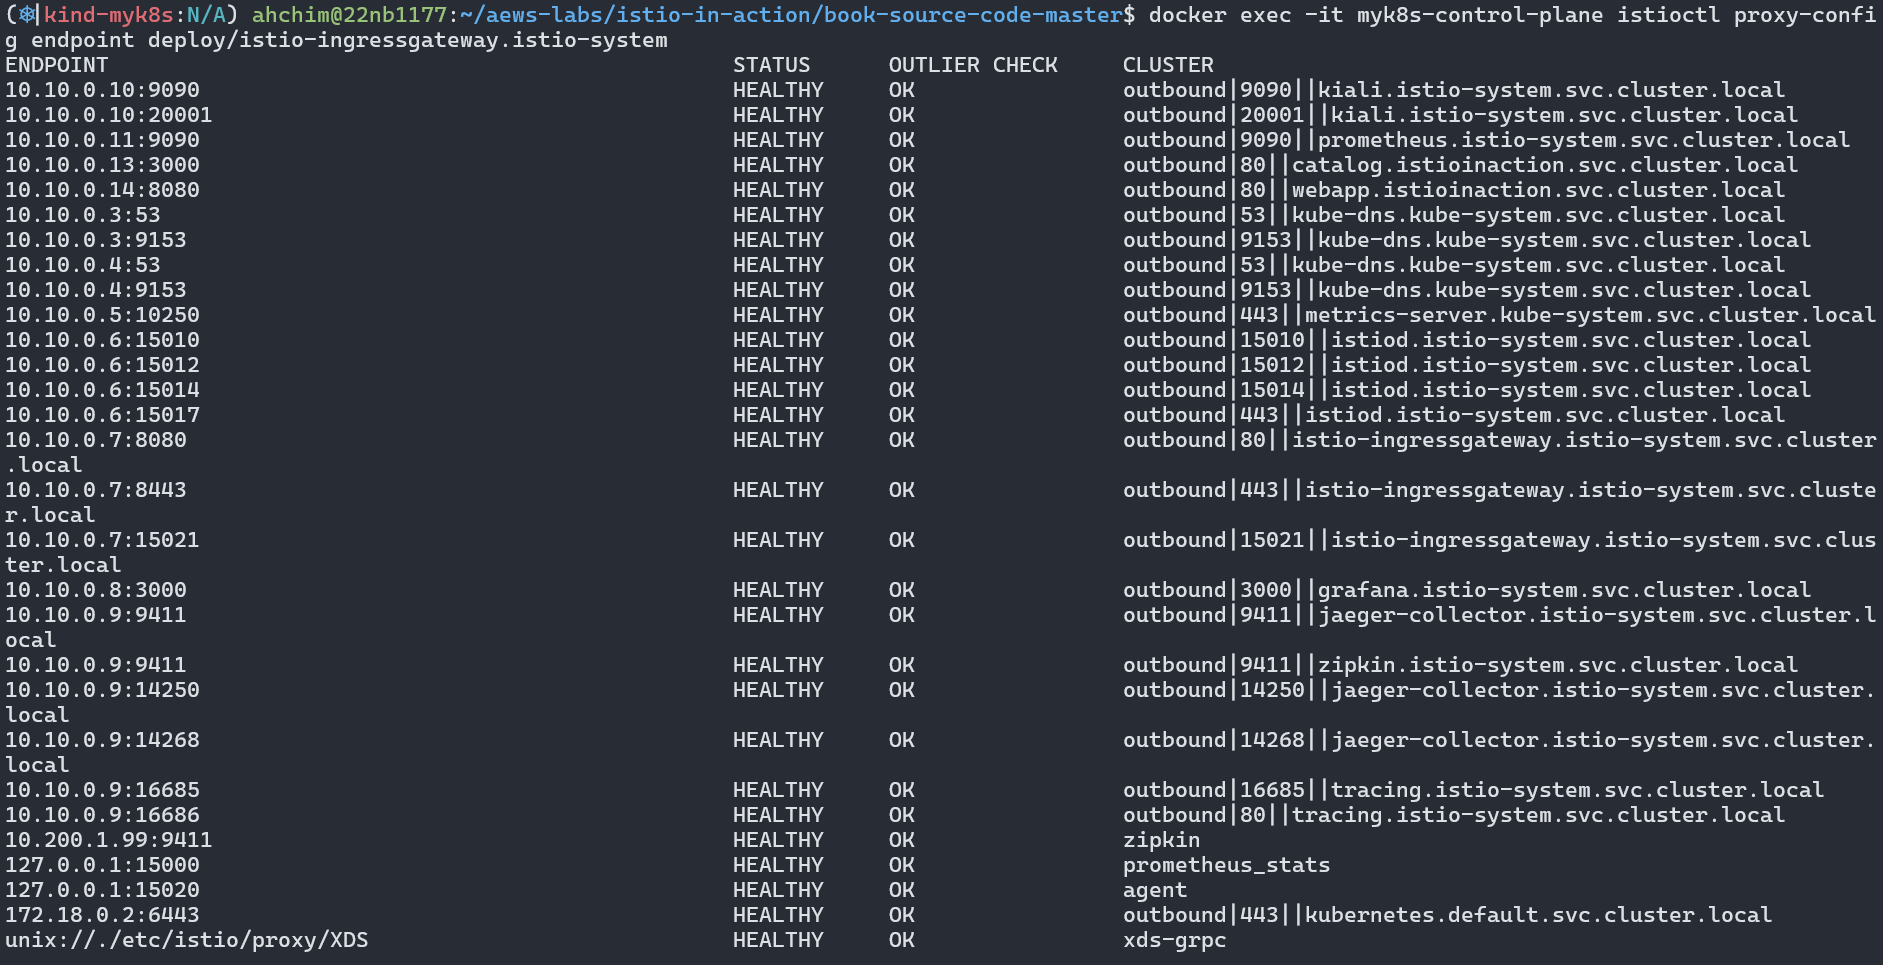This screenshot has height=965, width=1883.
Task: Select endpoint 10.10.0.6:15014
Action: (102, 390)
